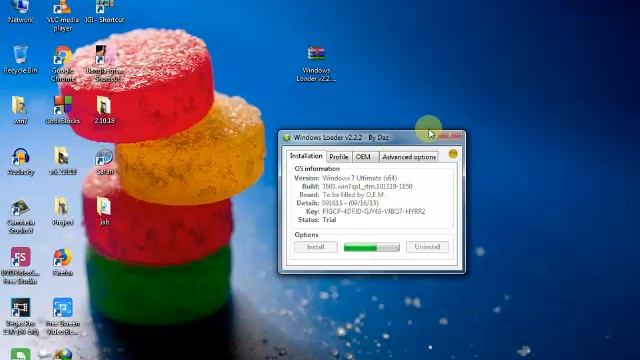Launch the Audacity shortcut
Image resolution: width=640 pixels, height=360 pixels.
point(20,161)
